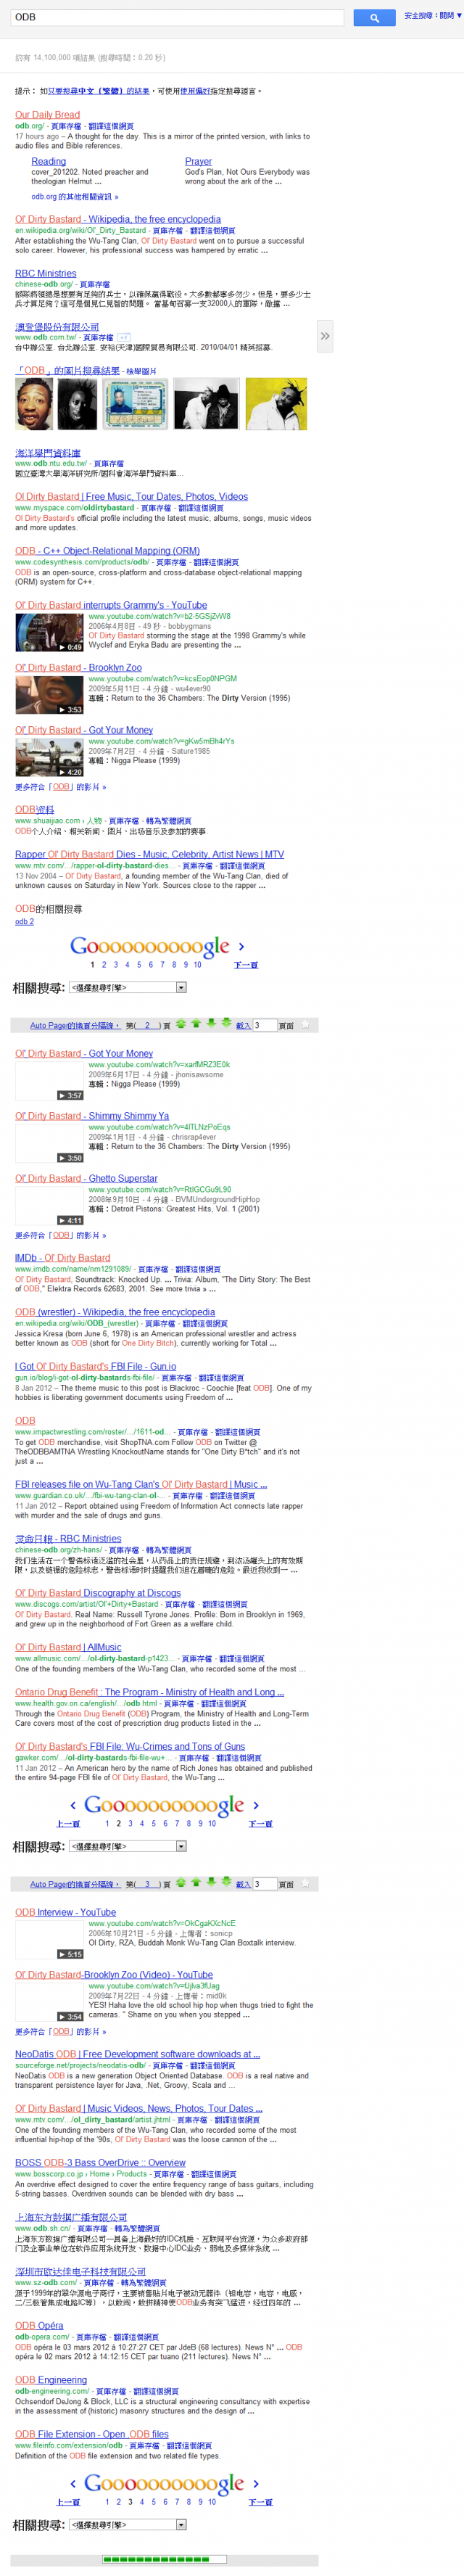Click the 檢舉圖片 report images link
This screenshot has width=464, height=2576.
point(142,371)
